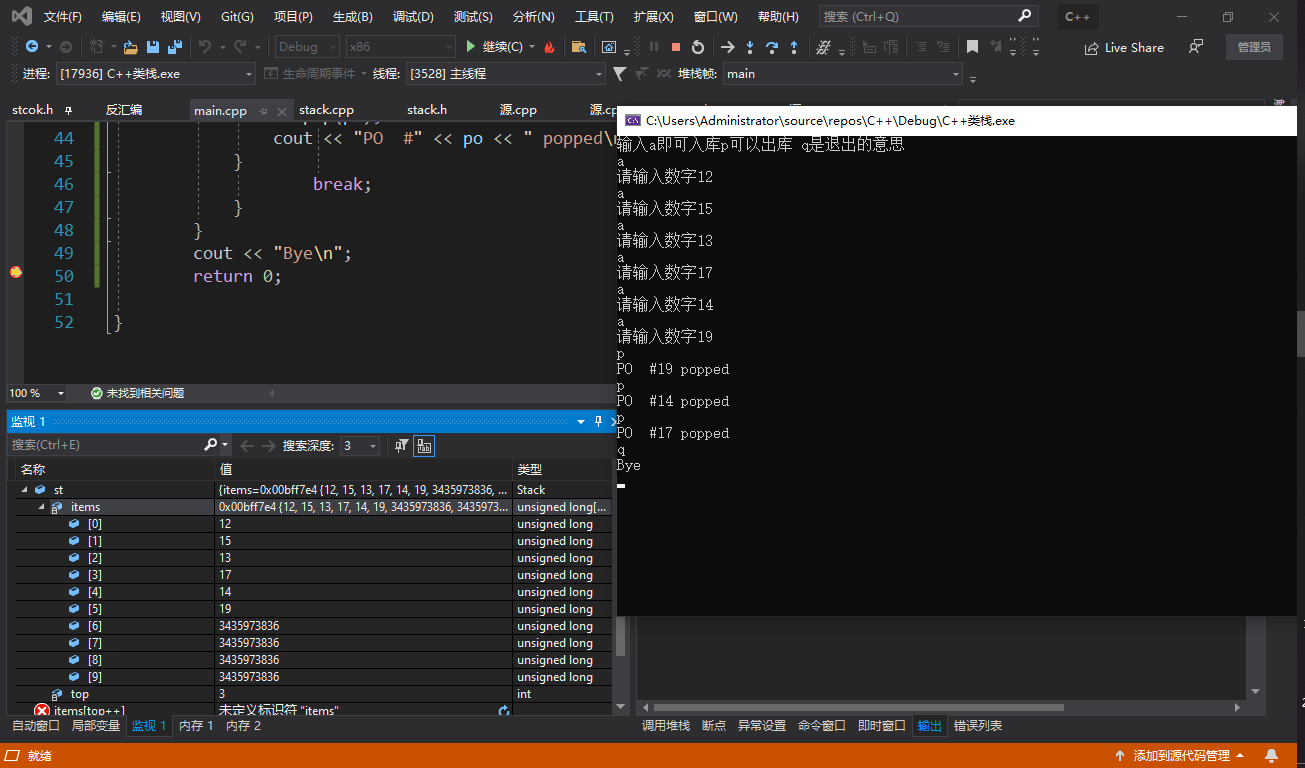Refresh the items[top++] watch value
The image size is (1305, 768).
coord(504,710)
